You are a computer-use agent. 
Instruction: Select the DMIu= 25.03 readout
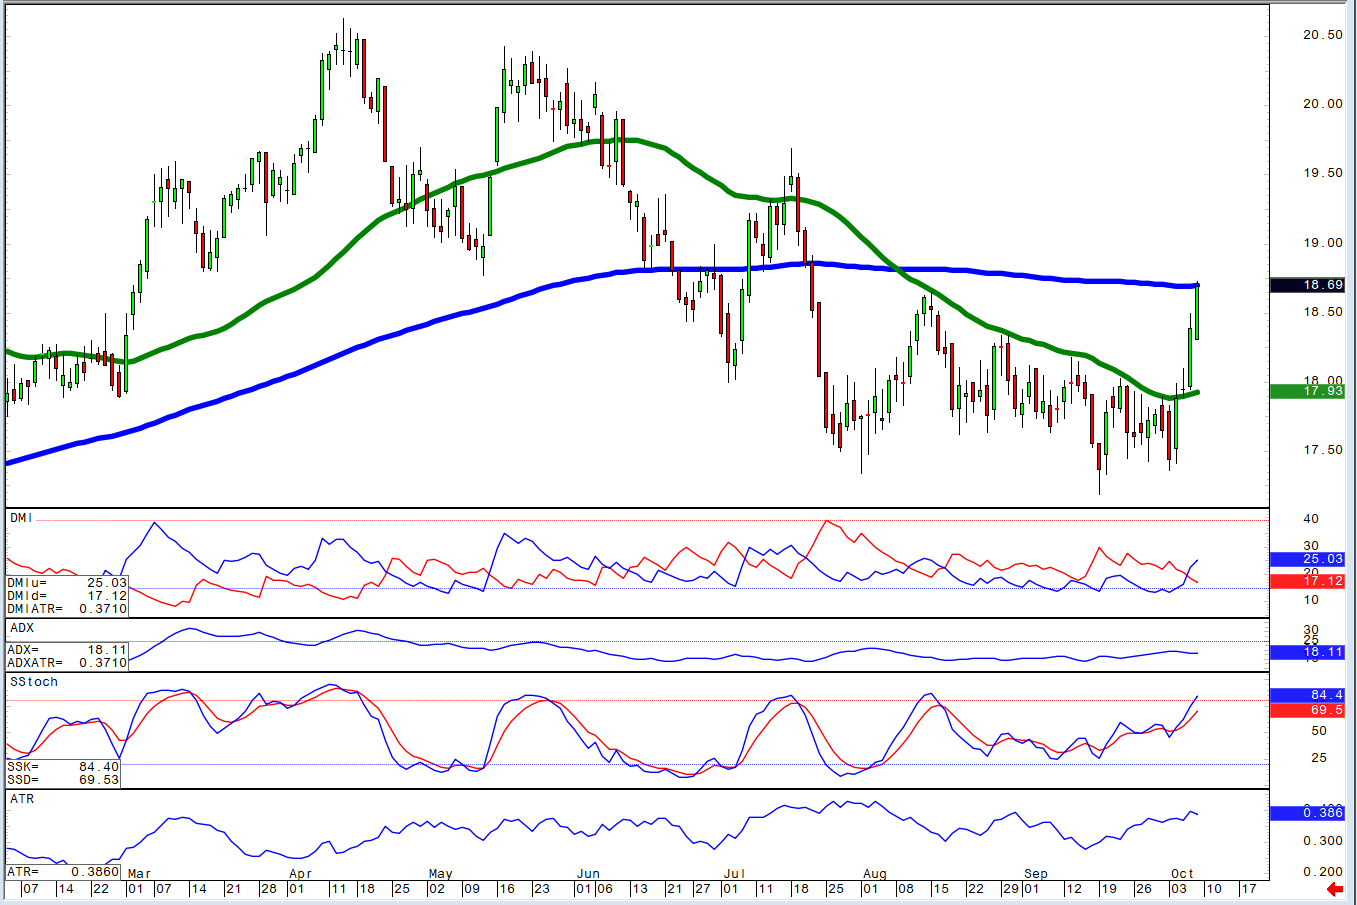67,582
